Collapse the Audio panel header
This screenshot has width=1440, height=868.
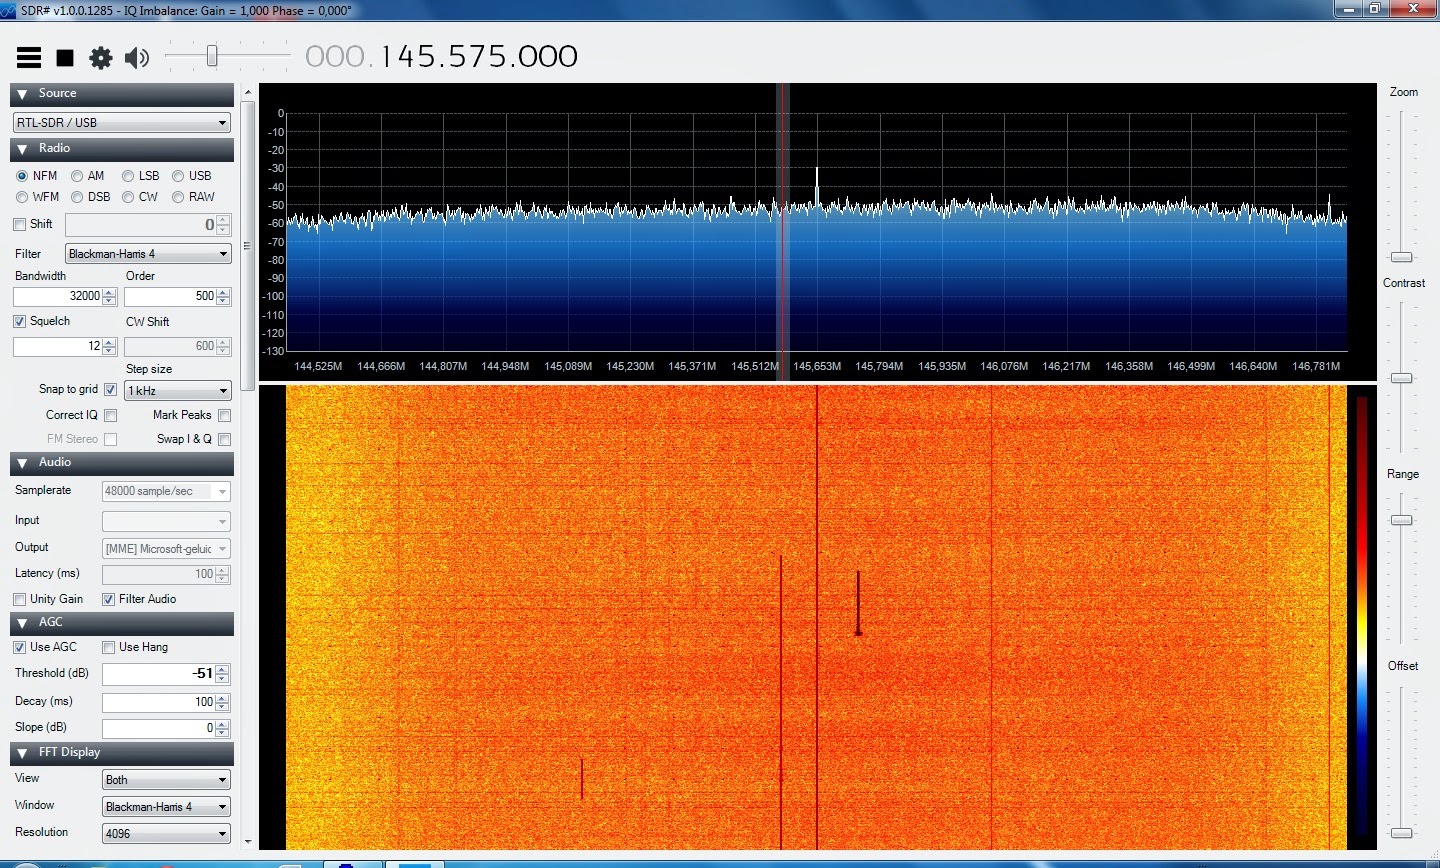tap(122, 463)
